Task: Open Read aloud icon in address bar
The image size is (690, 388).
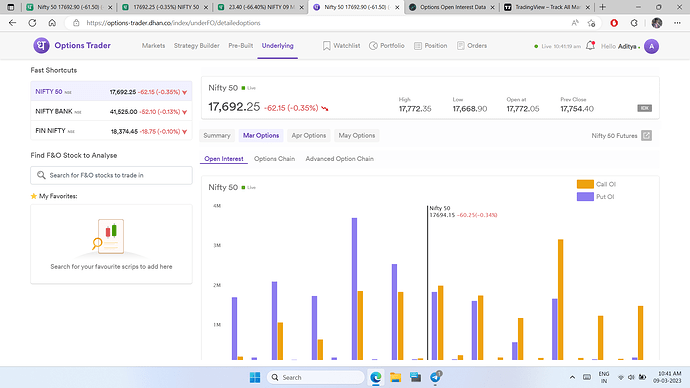Action: coord(575,23)
